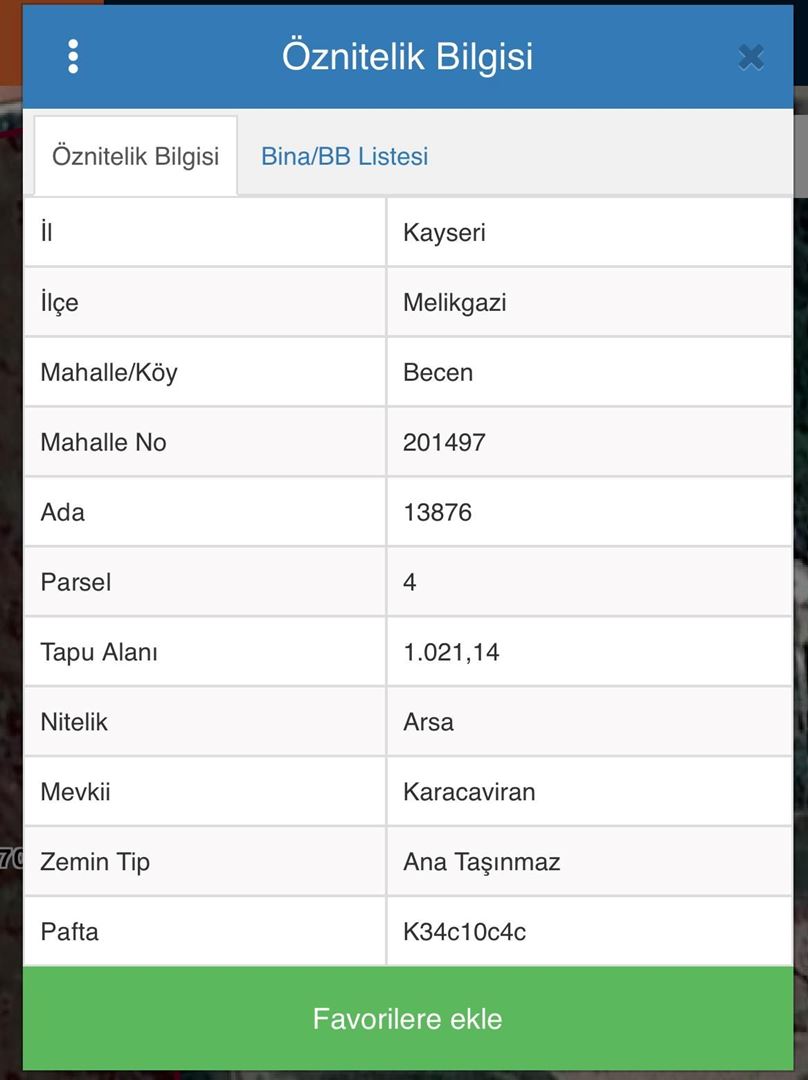This screenshot has height=1080, width=808.
Task: Select the Tapu Alanı row label
Action: pyautogui.click(x=99, y=652)
